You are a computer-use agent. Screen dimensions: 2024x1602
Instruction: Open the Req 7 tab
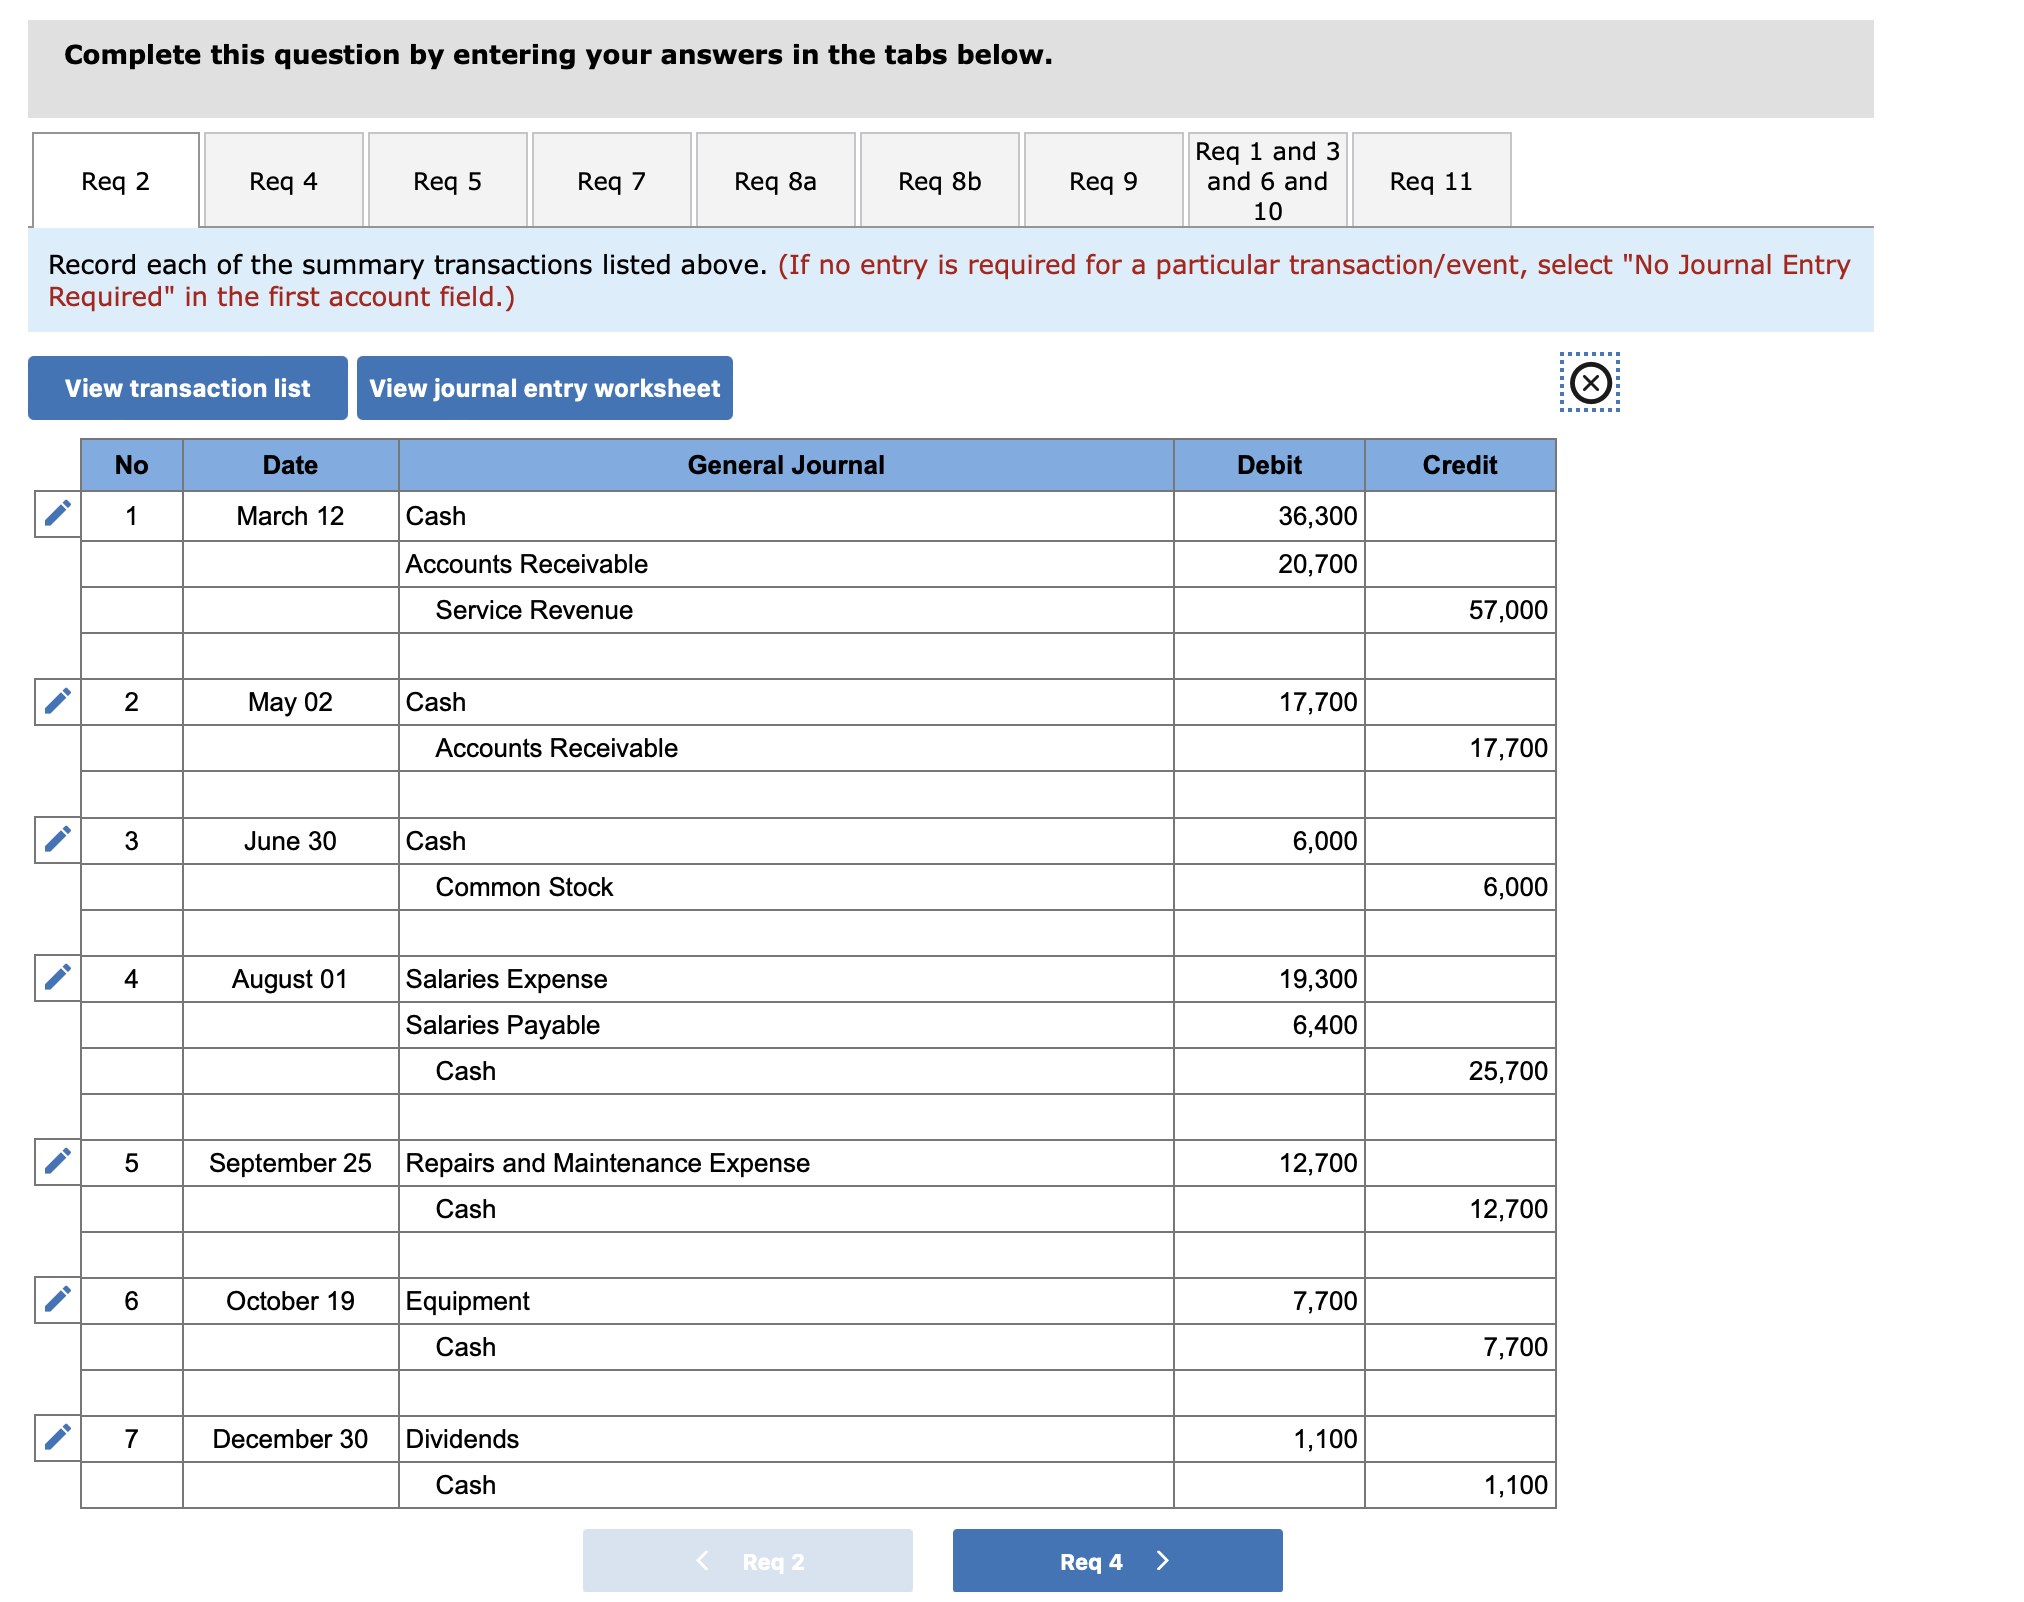tap(611, 181)
